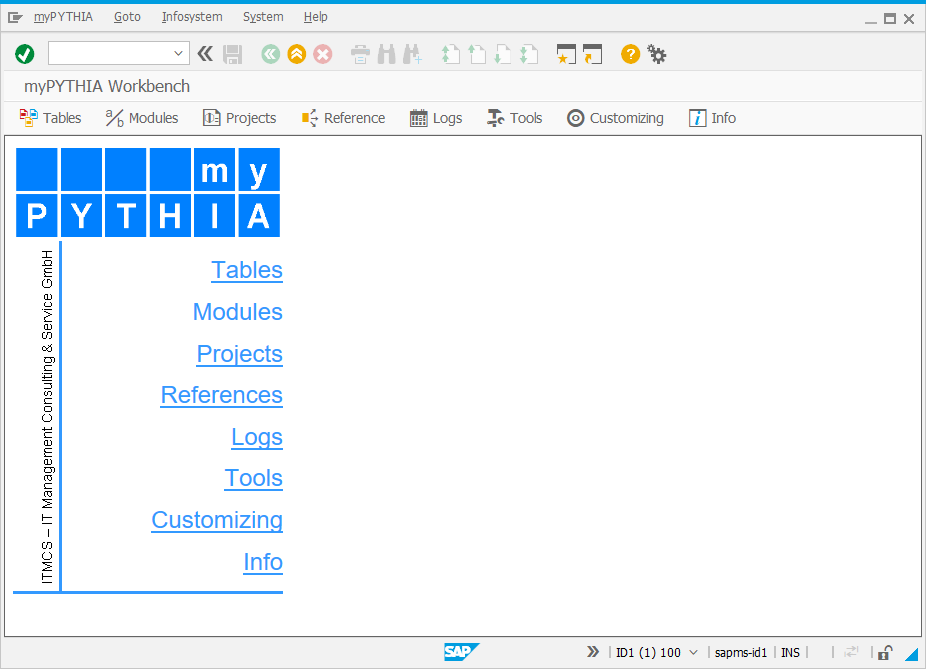Click the Find Next binoculars icon

412,54
